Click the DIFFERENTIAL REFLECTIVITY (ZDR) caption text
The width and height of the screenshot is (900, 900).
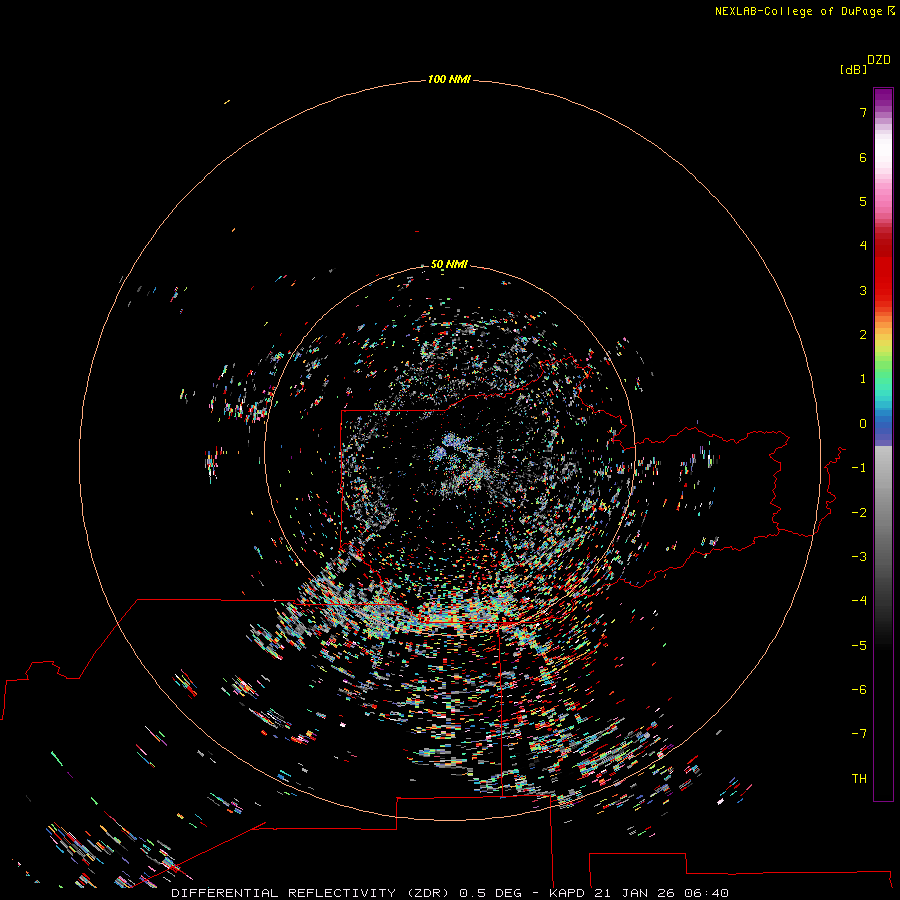pos(312,893)
